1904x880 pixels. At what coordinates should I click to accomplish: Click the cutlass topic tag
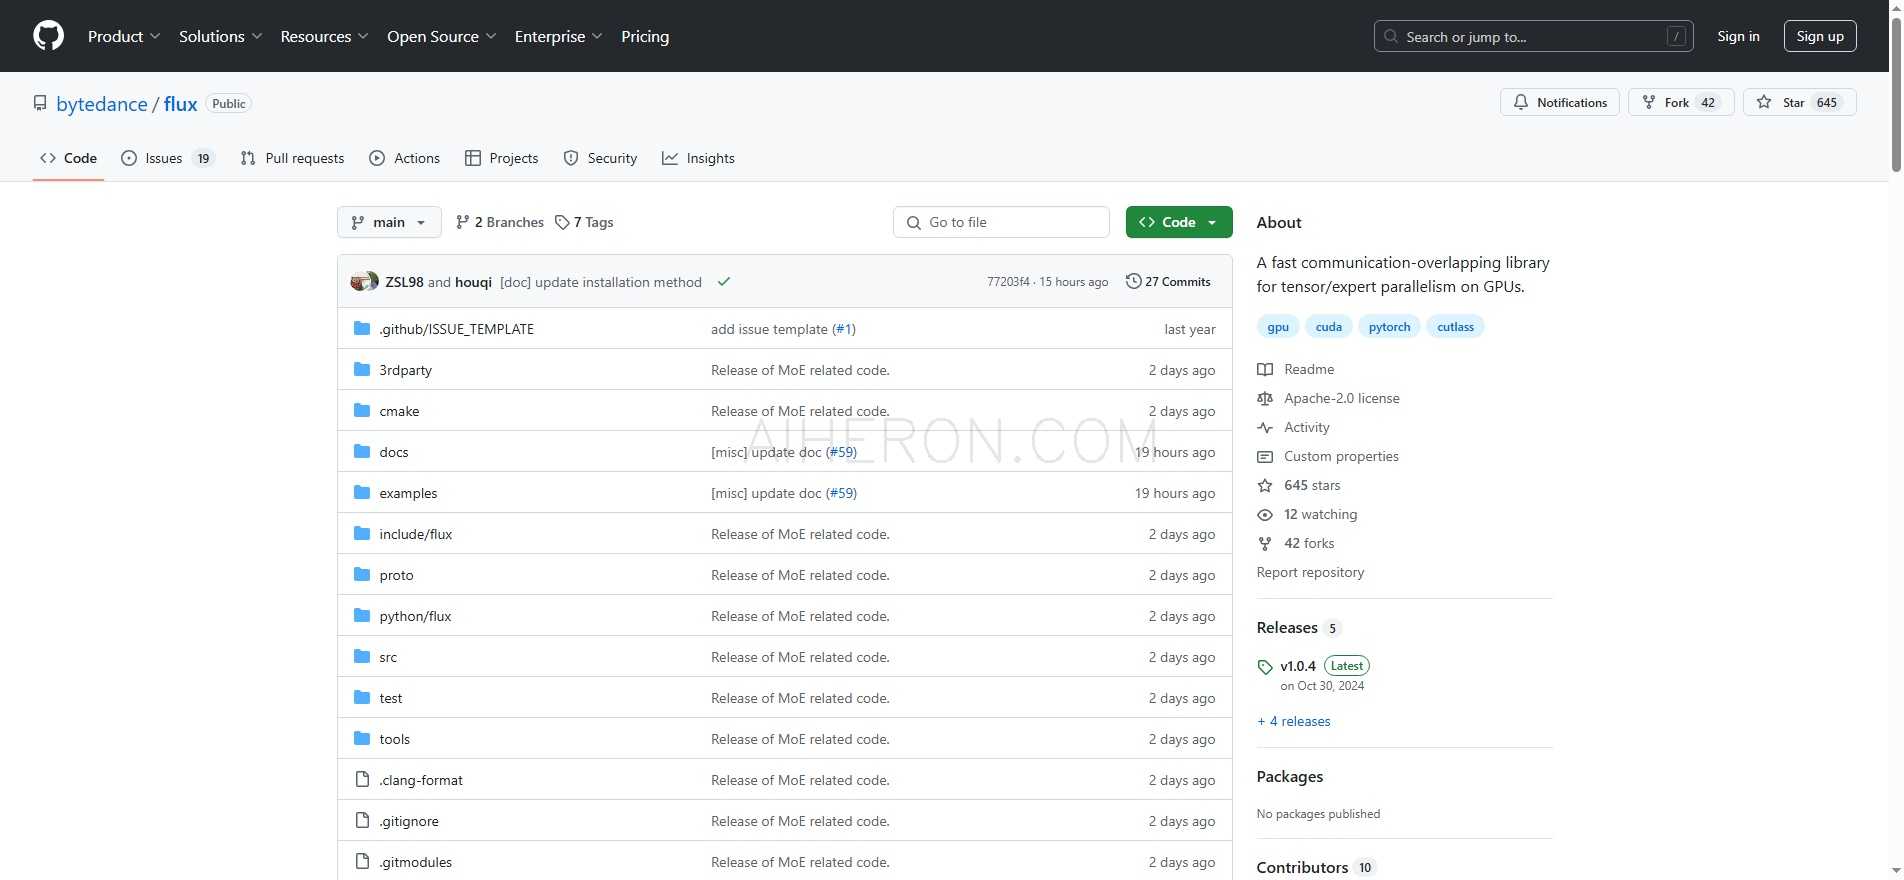tap(1455, 327)
